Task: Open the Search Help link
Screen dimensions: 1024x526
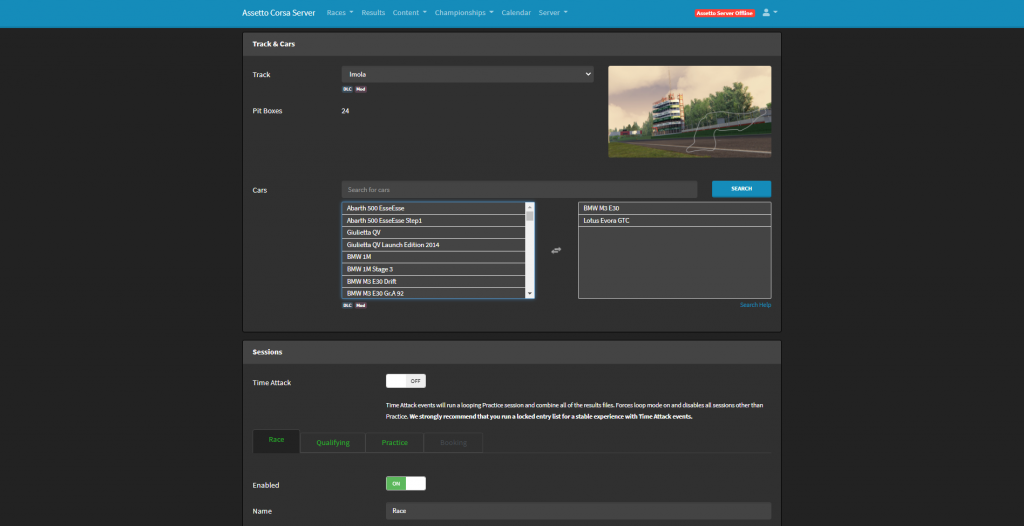Action: (756, 305)
